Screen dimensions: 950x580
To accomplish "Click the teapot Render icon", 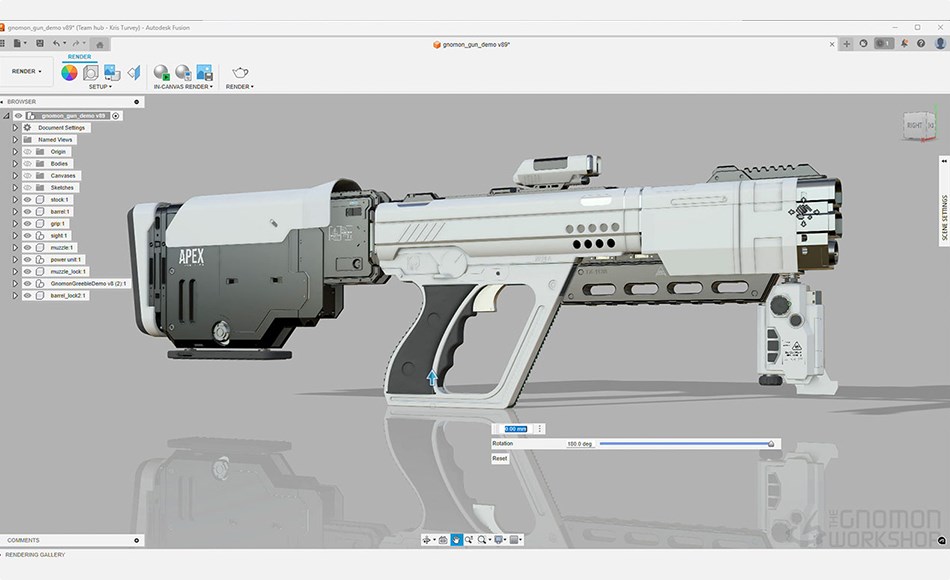I will coord(240,72).
